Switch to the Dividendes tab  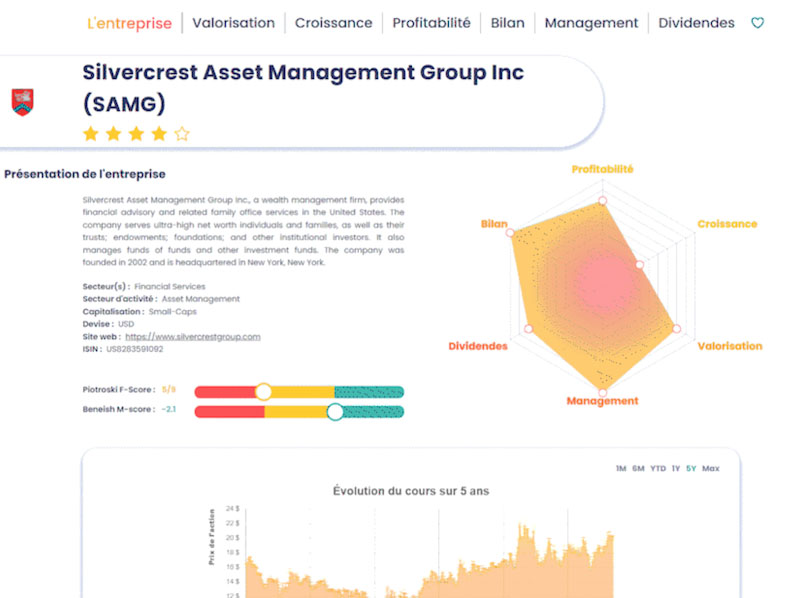[x=696, y=23]
